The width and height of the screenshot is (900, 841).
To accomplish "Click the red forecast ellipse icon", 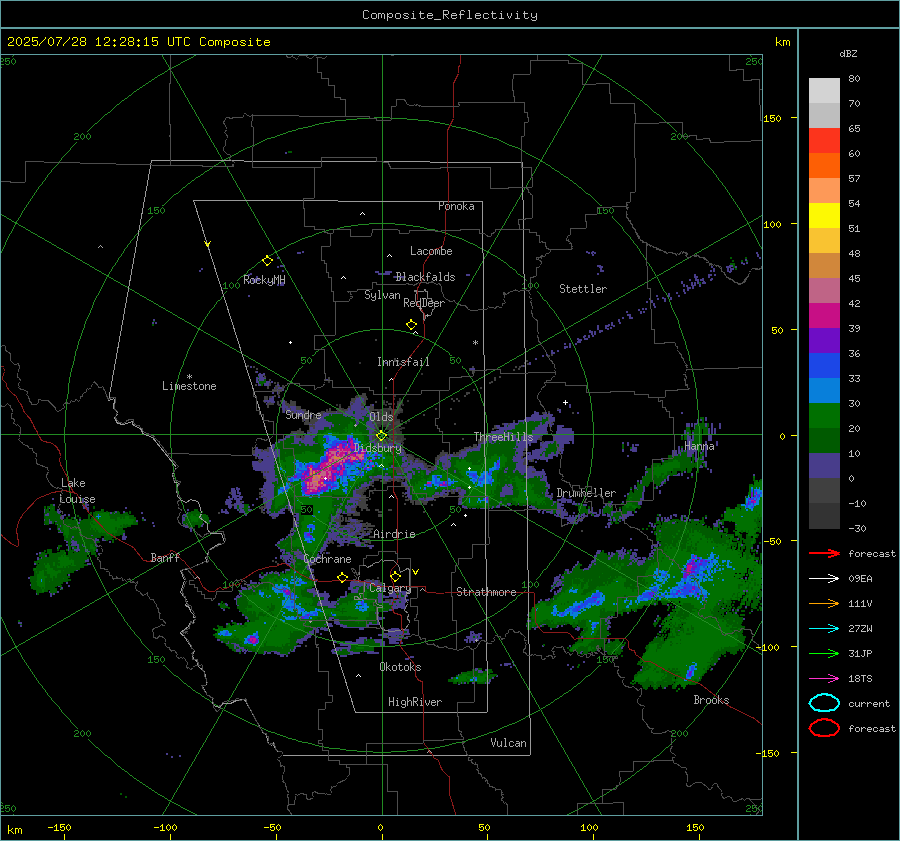I will 824,728.
